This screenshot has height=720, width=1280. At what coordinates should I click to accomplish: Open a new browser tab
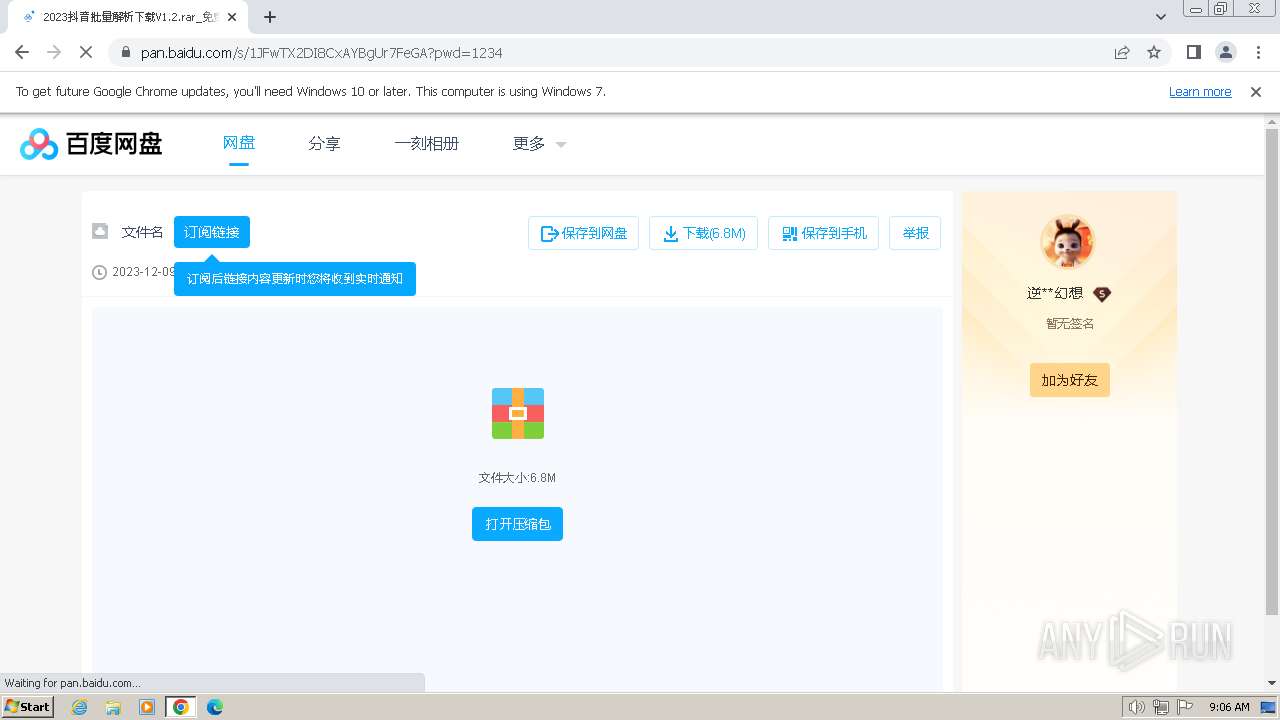pyautogui.click(x=270, y=17)
